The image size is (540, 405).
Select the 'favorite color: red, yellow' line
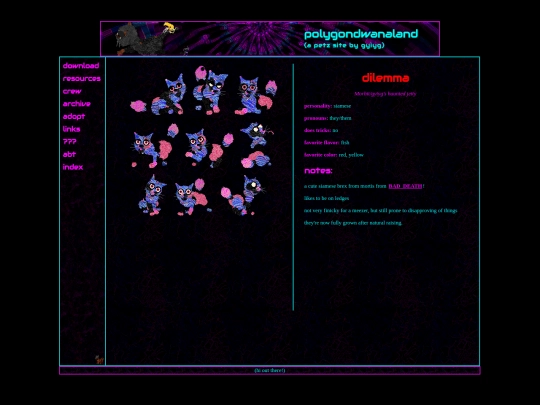point(334,155)
